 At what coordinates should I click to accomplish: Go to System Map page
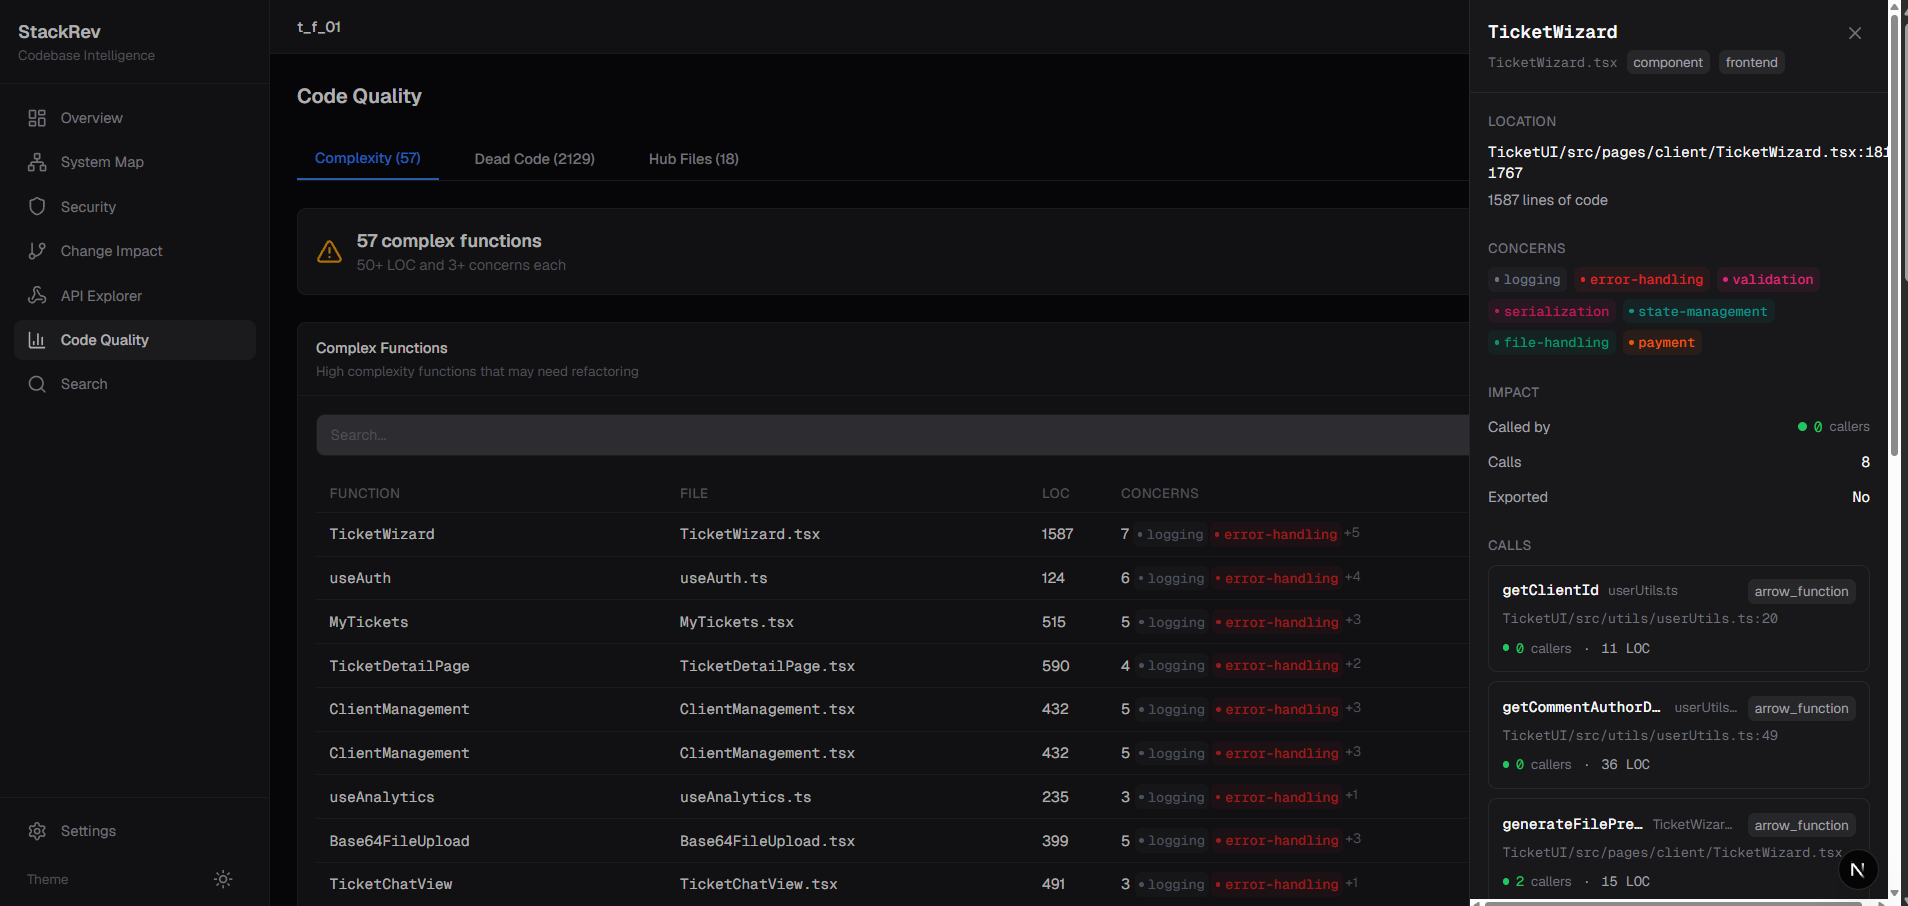tap(135, 162)
